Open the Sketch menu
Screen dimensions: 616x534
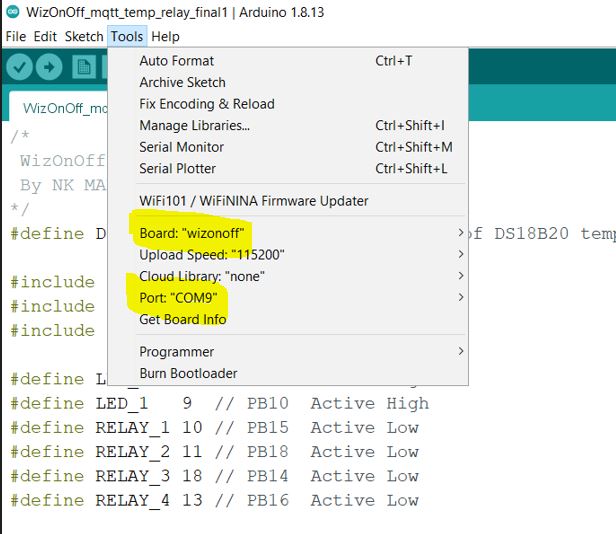83,36
